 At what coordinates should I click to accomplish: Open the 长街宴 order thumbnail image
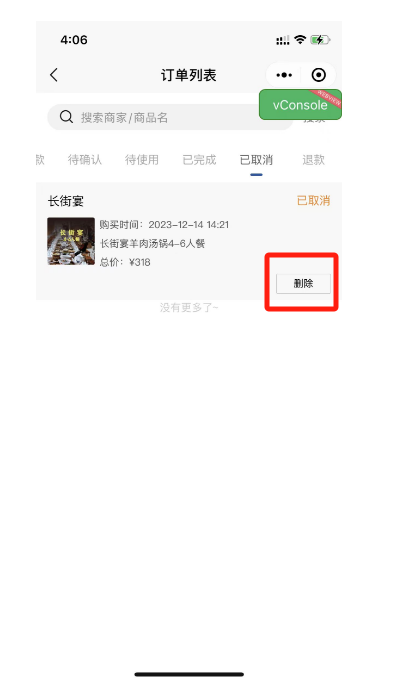pyautogui.click(x=71, y=241)
